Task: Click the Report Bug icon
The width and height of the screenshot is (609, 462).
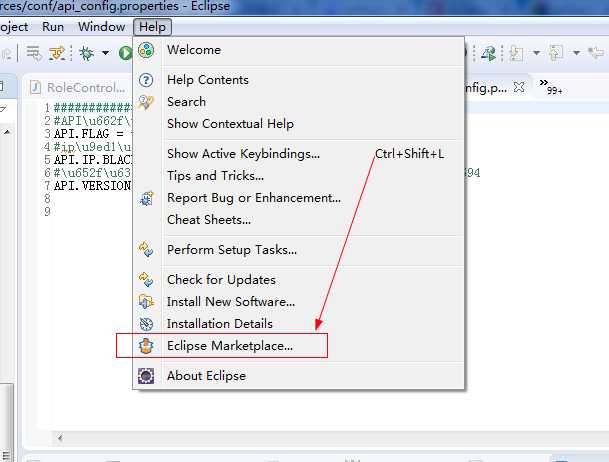Action: coord(146,198)
